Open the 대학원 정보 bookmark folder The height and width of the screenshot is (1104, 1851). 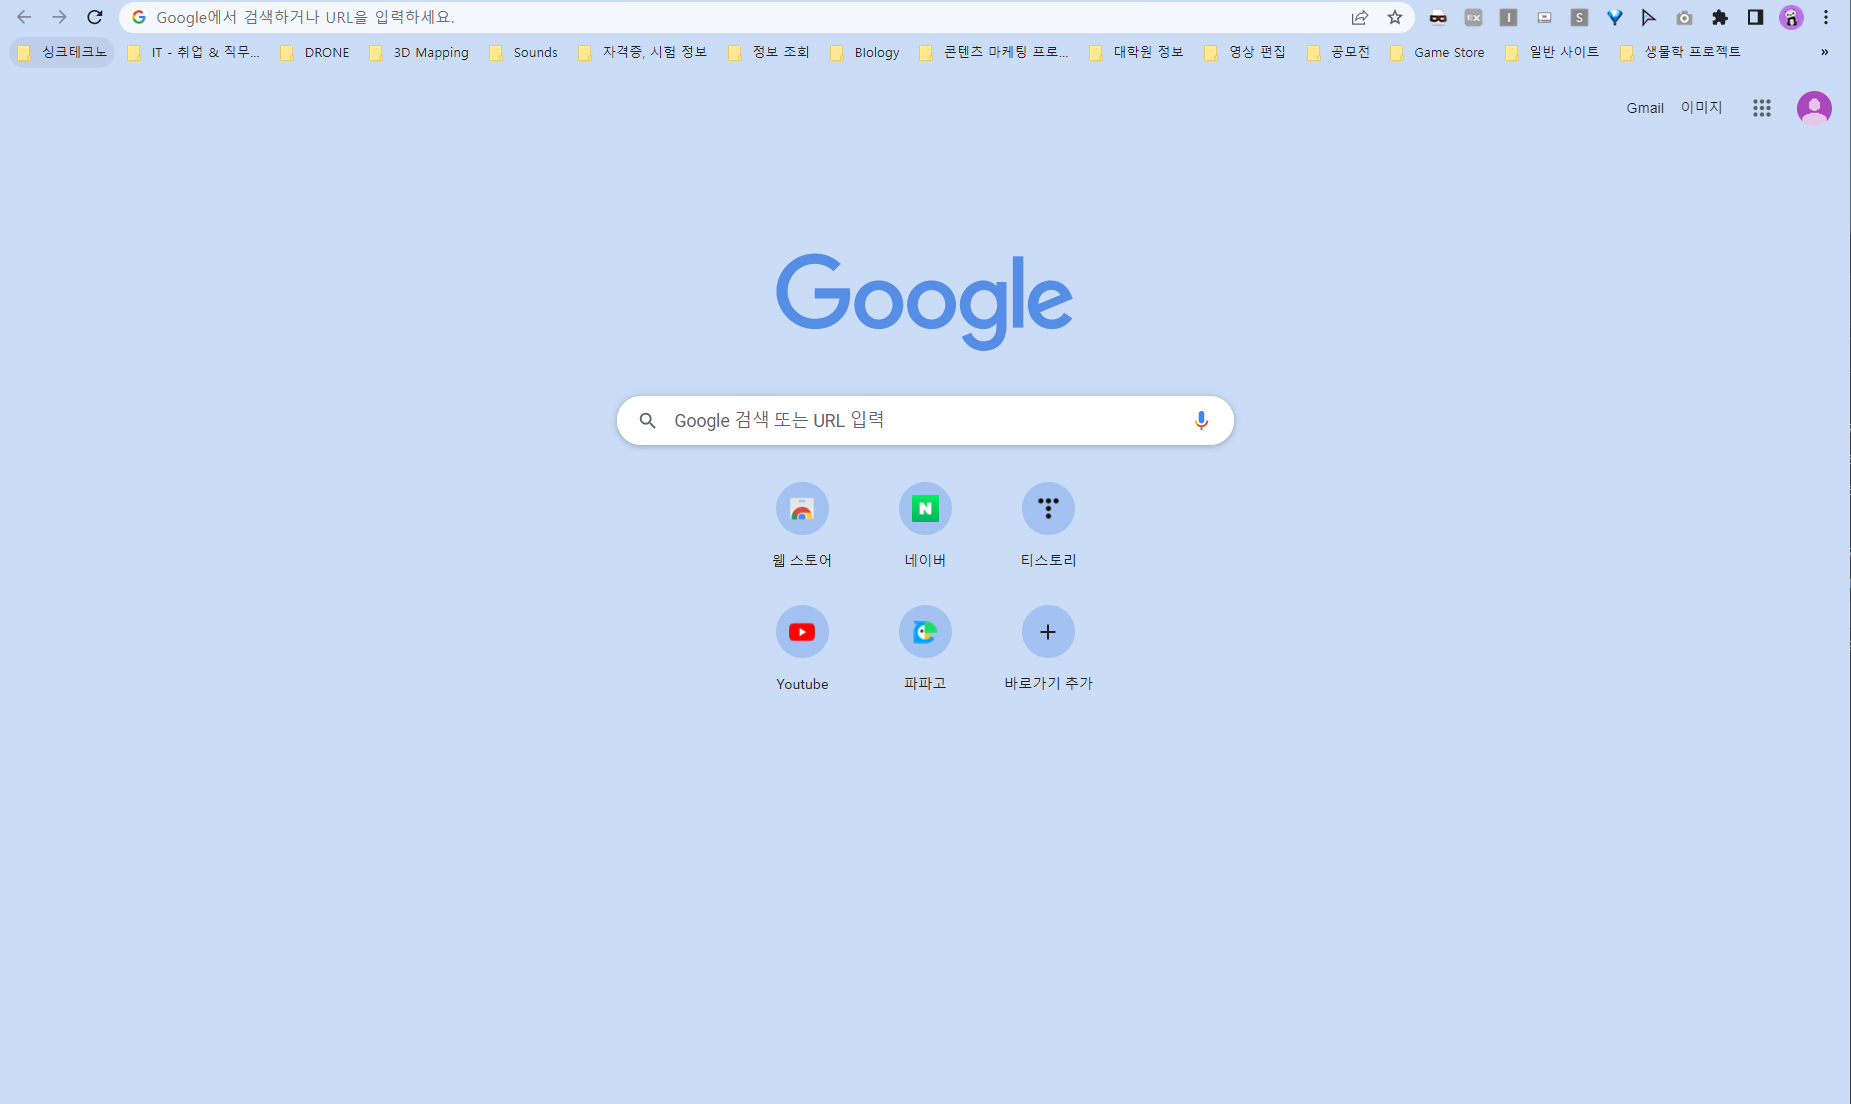click(x=1137, y=52)
